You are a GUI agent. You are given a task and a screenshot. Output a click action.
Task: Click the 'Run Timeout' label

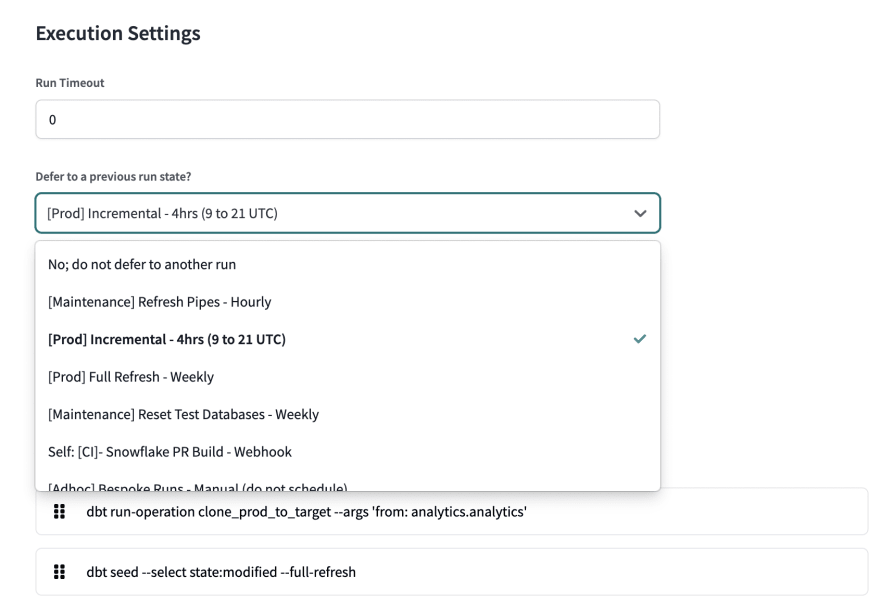[x=70, y=83]
